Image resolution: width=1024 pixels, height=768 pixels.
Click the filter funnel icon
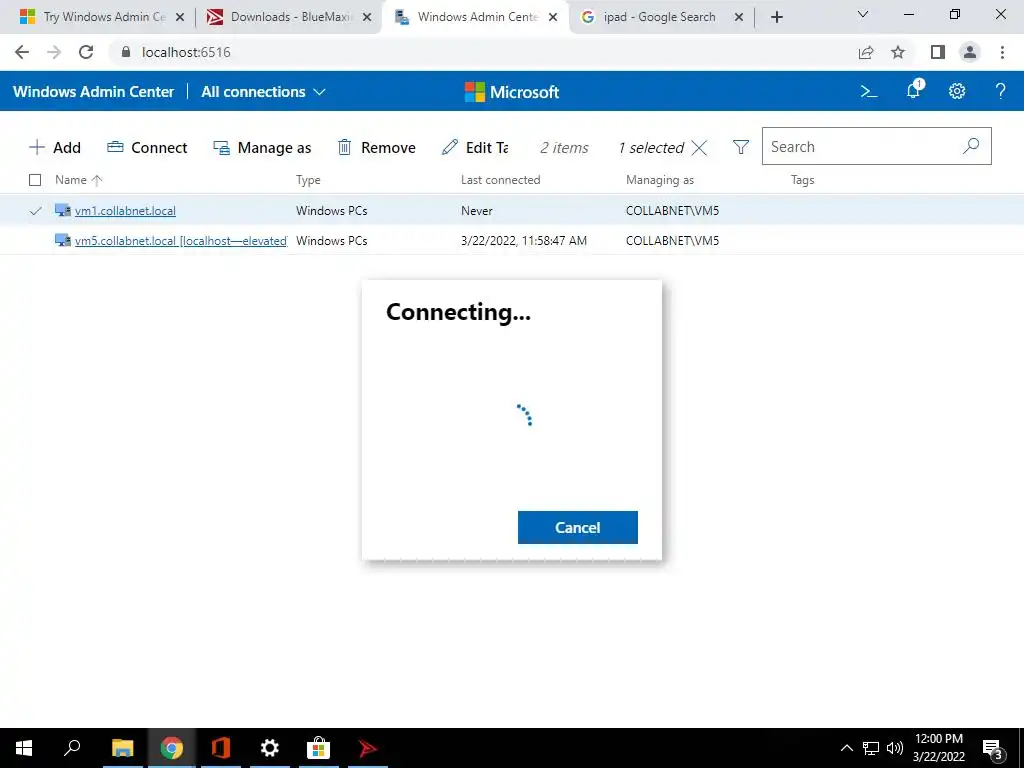pyautogui.click(x=741, y=147)
